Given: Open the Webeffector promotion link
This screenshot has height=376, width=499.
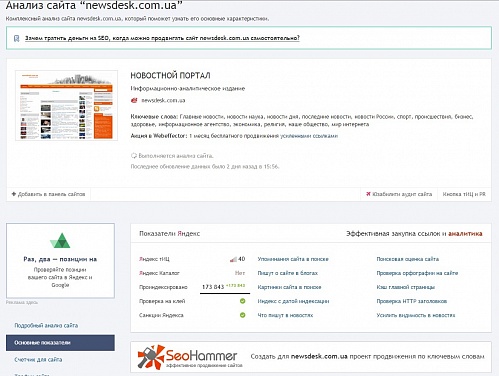Looking at the screenshot, I should click(309, 136).
